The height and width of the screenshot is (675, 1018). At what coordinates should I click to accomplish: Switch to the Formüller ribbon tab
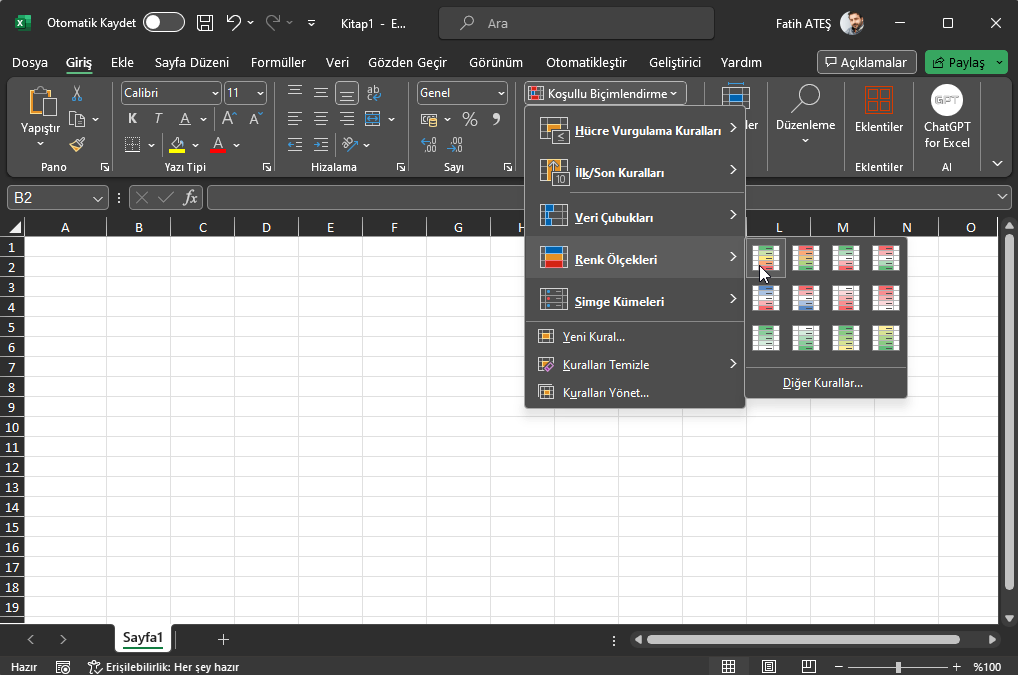(278, 62)
